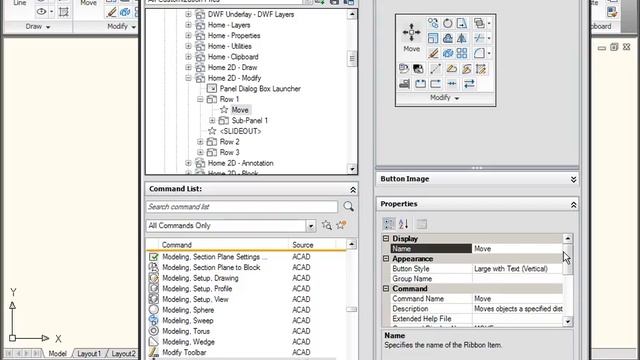Collapse the Row 1 tree node
Screen dimensions: 640x360
pos(200,99)
